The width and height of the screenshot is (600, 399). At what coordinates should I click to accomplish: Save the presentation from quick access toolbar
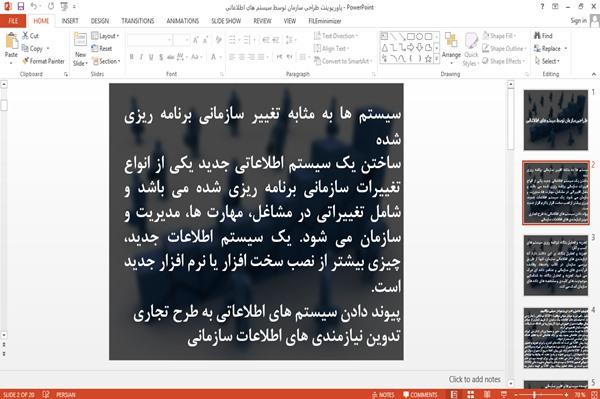click(x=21, y=7)
